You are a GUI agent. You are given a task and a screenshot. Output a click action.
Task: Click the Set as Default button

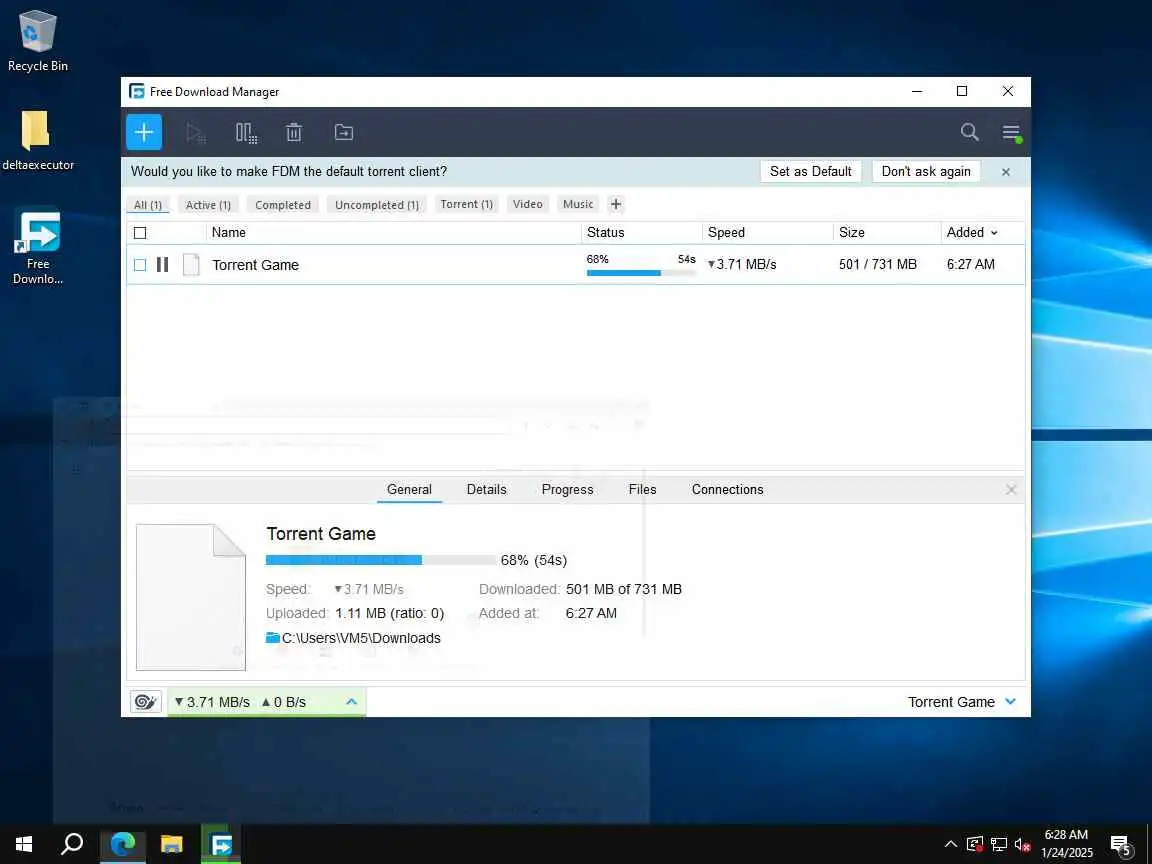(810, 171)
